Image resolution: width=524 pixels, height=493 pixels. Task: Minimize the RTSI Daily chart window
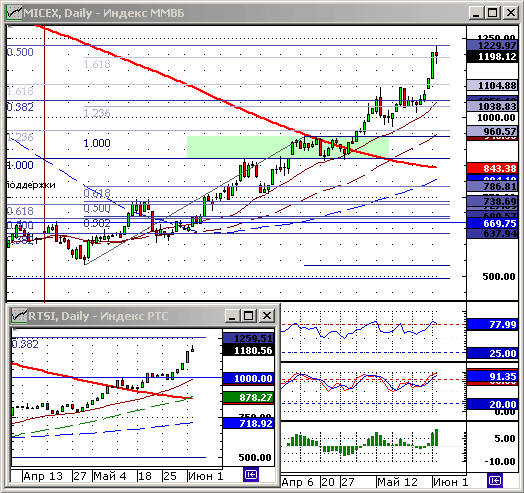pos(232,316)
